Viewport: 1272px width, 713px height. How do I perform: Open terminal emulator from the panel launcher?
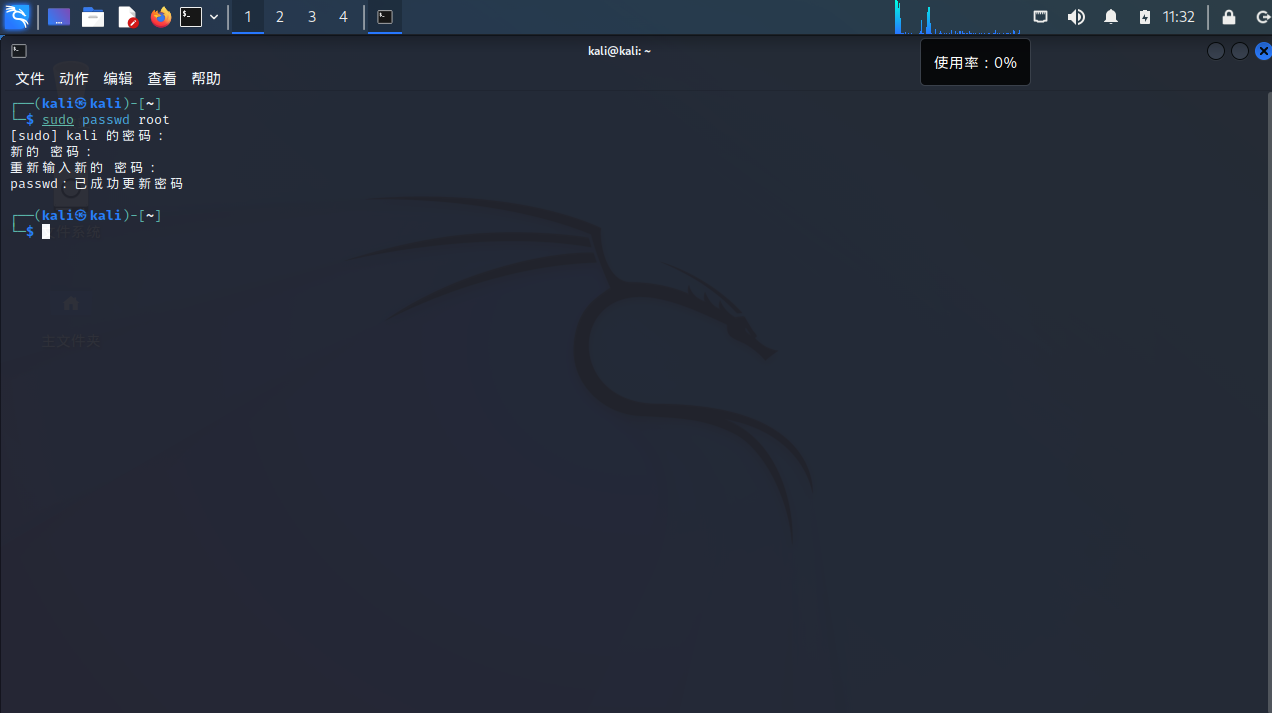click(x=191, y=17)
